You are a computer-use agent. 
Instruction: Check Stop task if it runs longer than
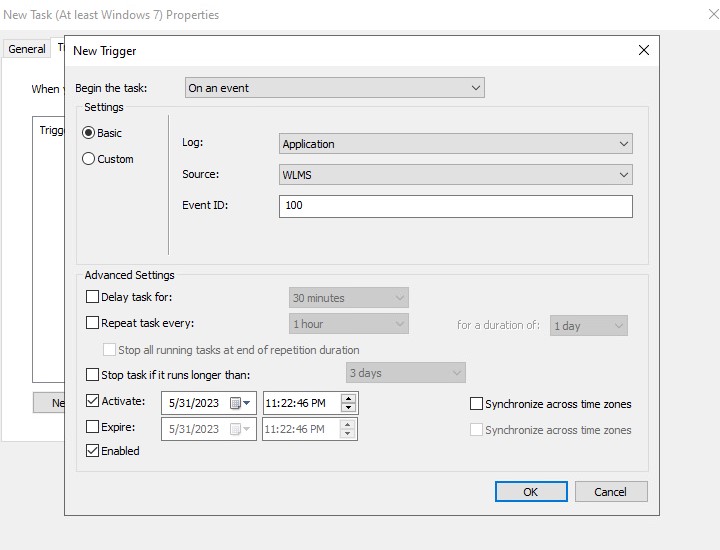(92, 375)
